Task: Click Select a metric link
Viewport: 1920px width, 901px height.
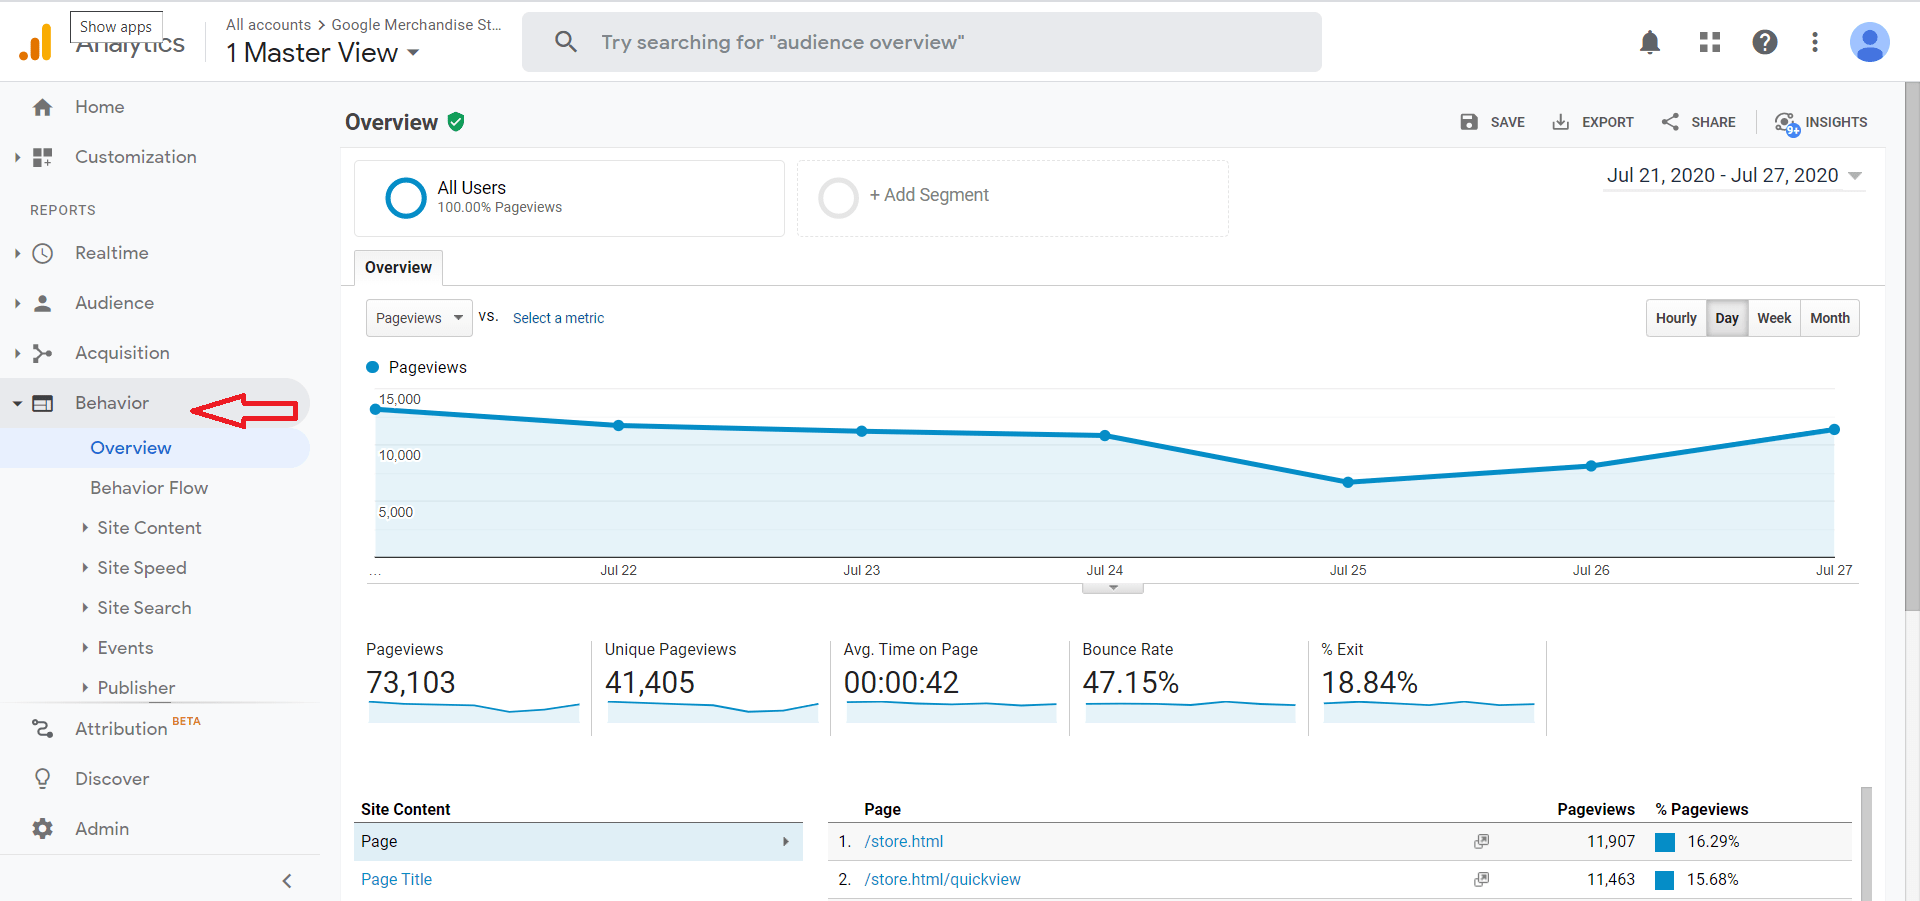Action: click(558, 318)
